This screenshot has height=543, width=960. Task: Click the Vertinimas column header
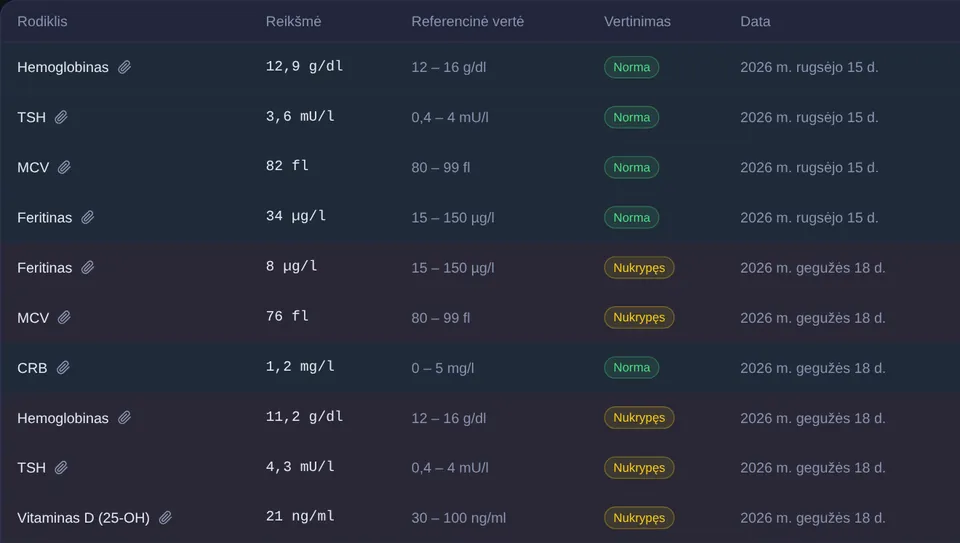click(637, 21)
